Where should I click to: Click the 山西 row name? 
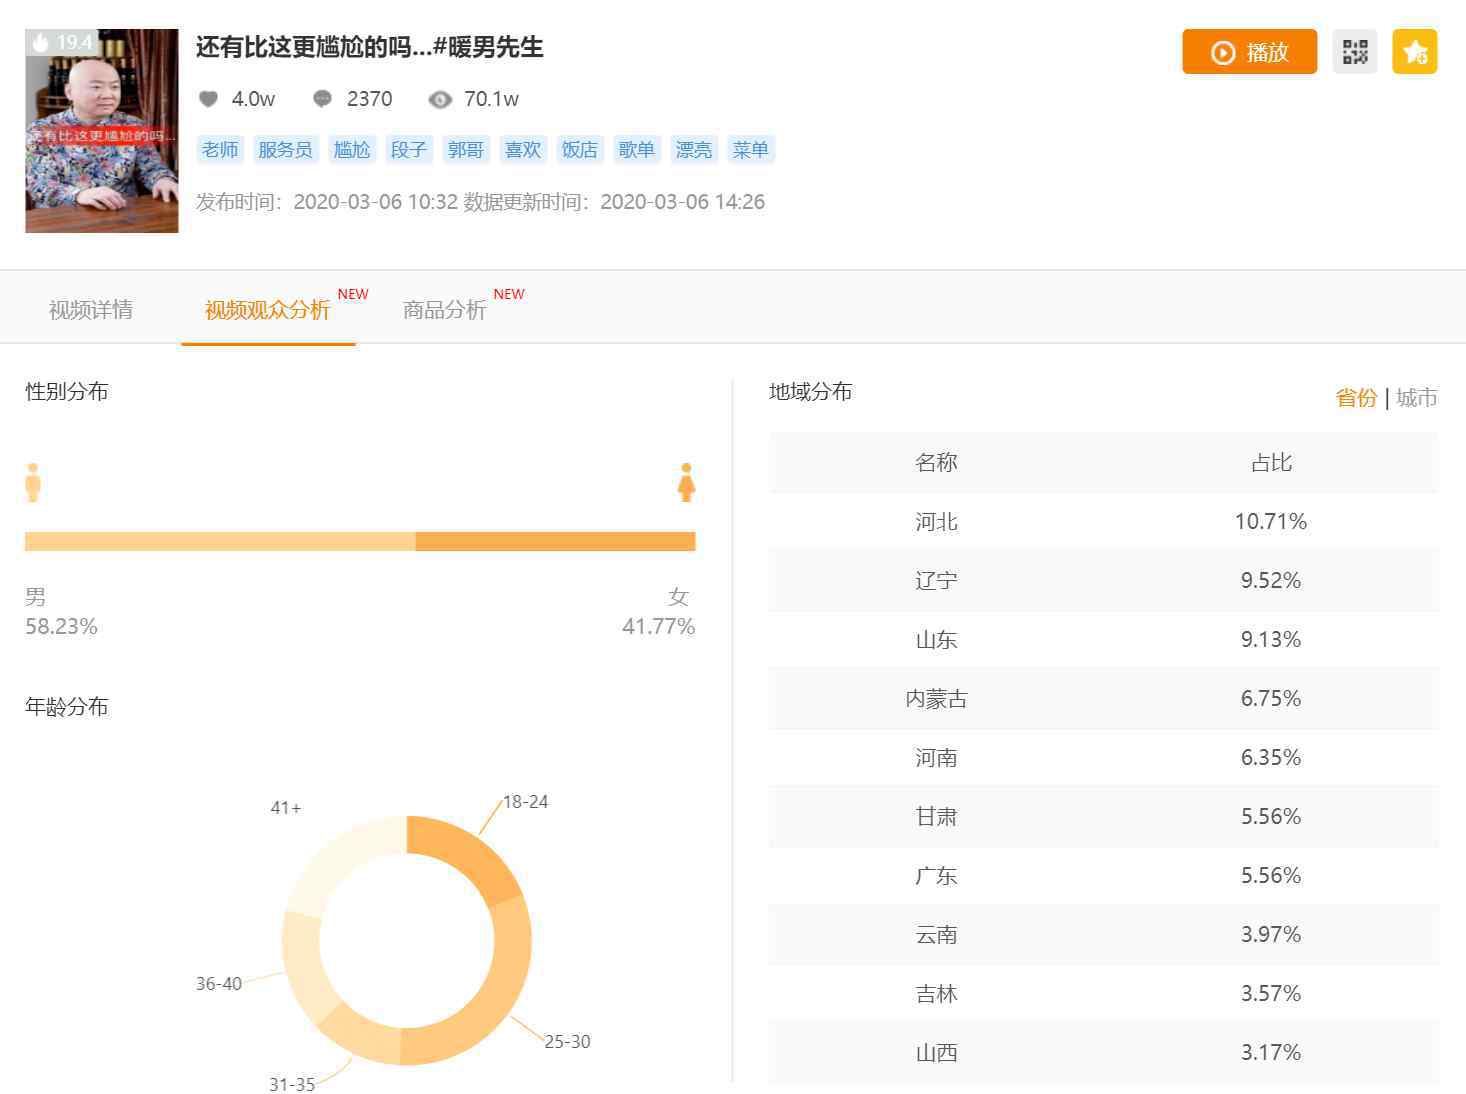pyautogui.click(x=936, y=1053)
